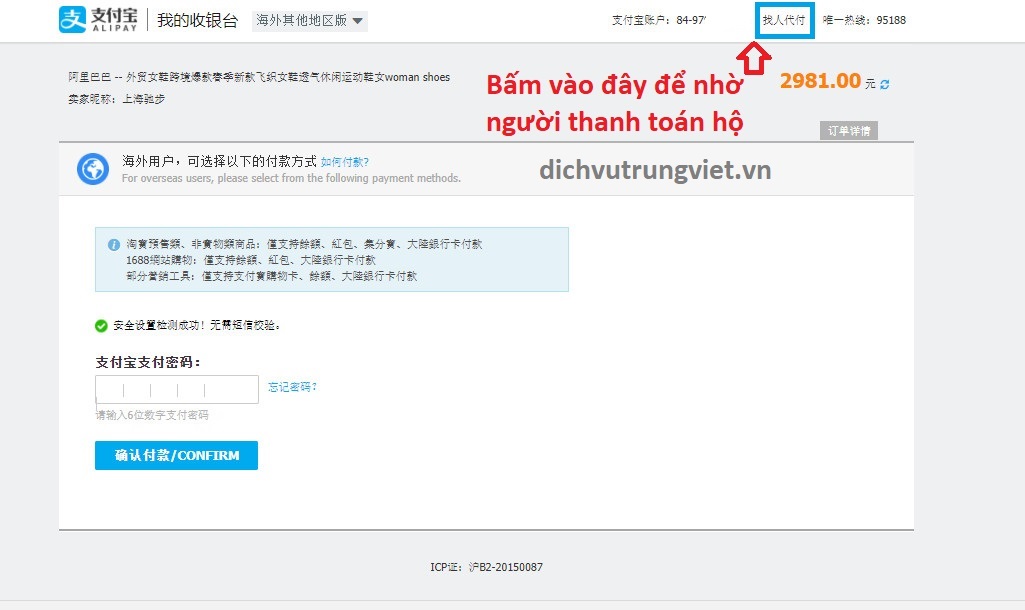Click the blue globe overseas icon
The width and height of the screenshot is (1025, 610).
click(x=93, y=170)
